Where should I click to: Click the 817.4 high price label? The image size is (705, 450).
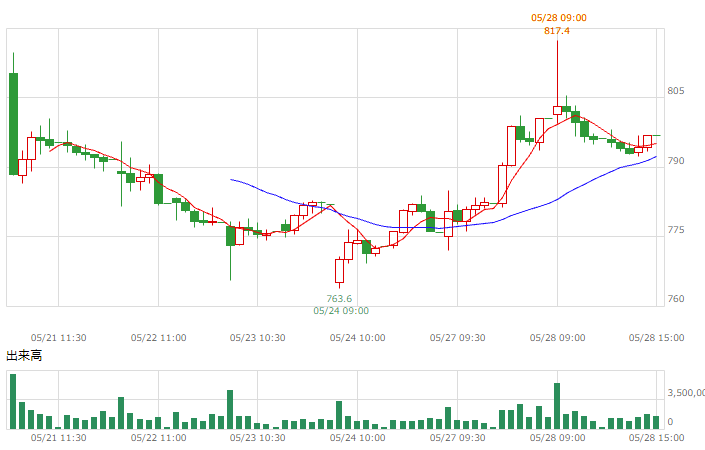(x=557, y=31)
